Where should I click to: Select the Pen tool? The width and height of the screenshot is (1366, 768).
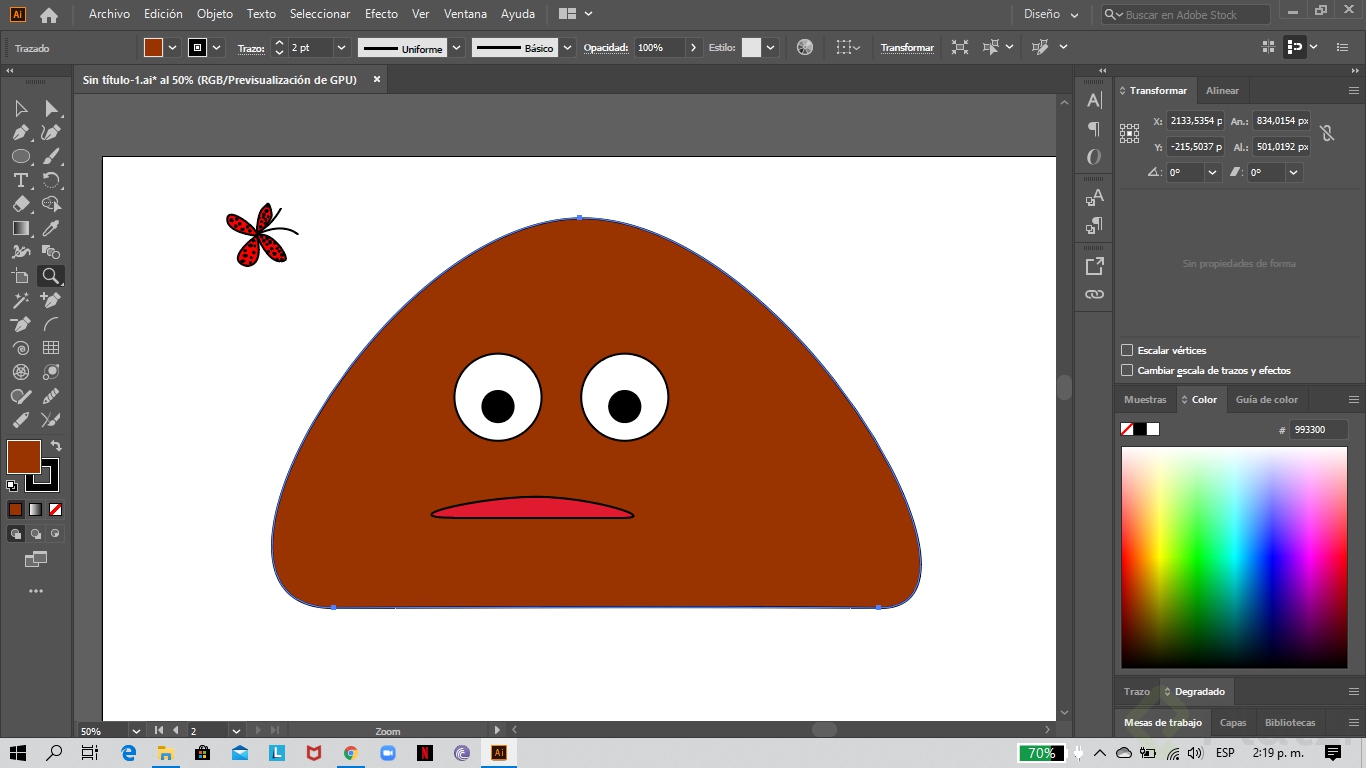[21, 132]
